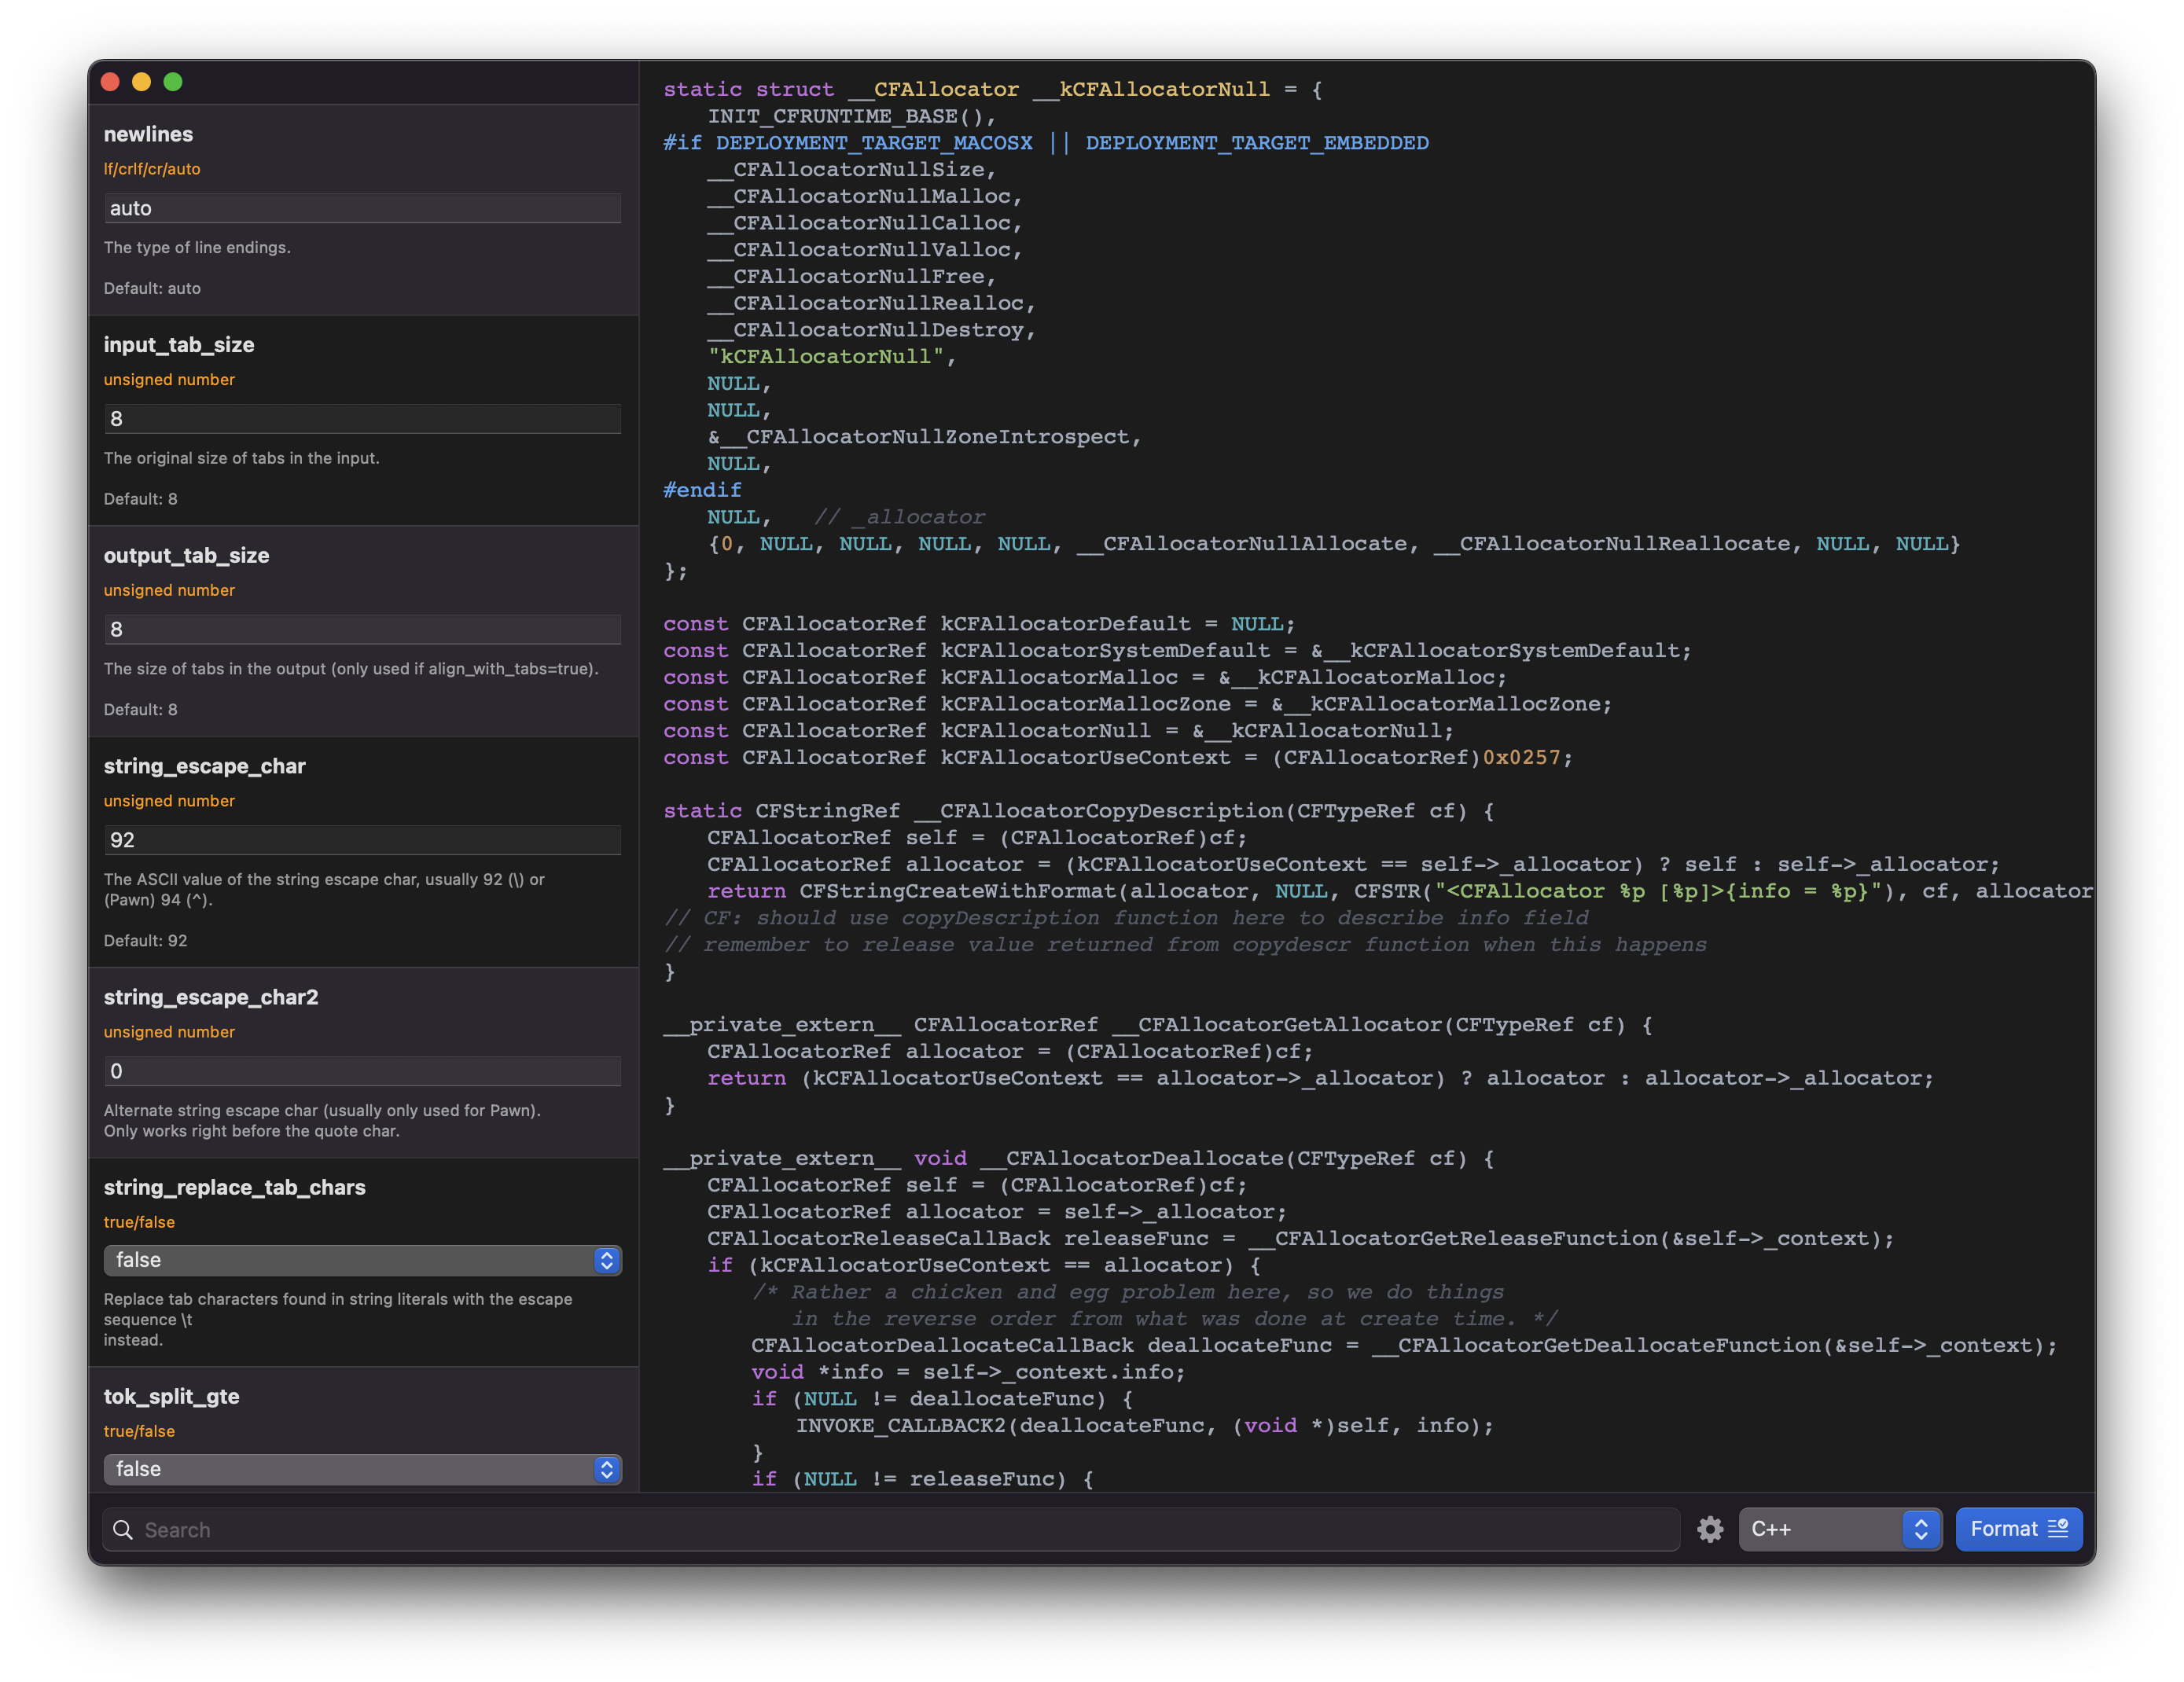
Task: Click the red close window button
Action: tap(111, 82)
